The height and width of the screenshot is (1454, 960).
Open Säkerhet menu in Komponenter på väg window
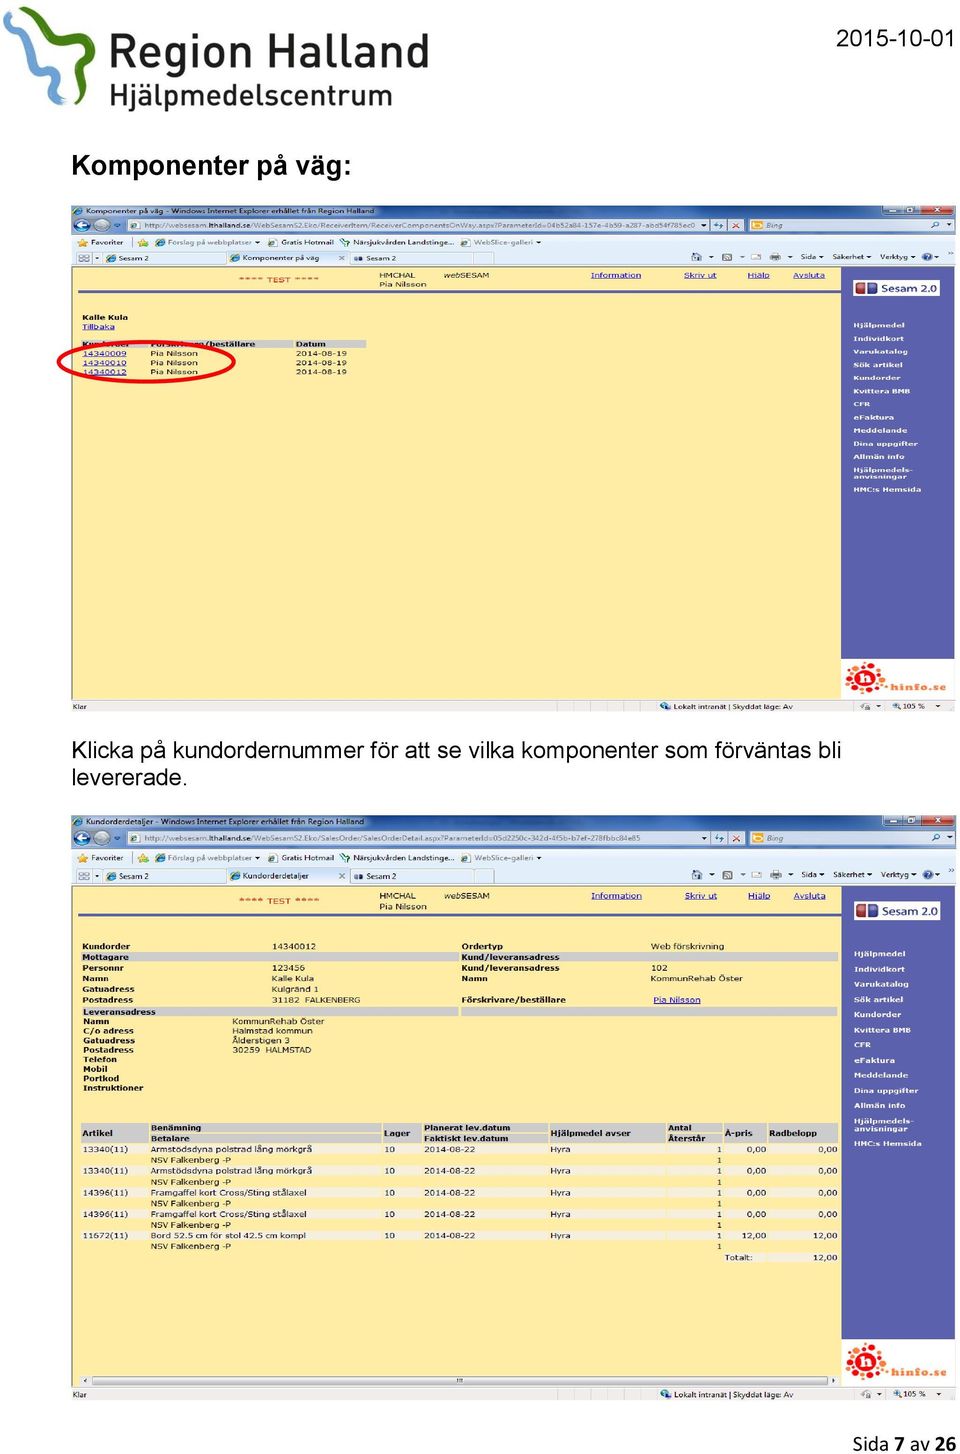(852, 257)
